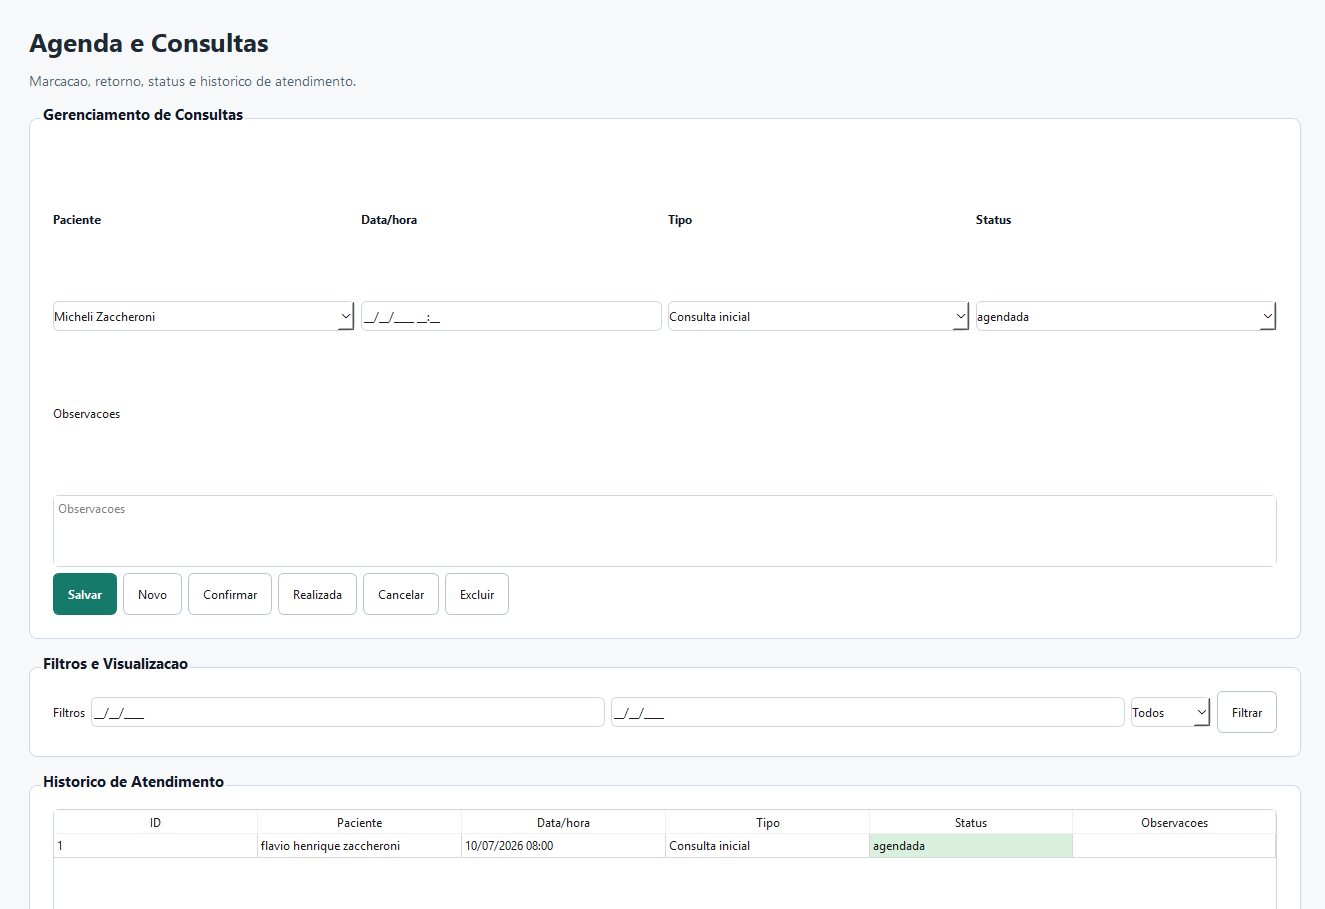The image size is (1325, 909).
Task: Click the Status column header in table
Action: pos(970,822)
